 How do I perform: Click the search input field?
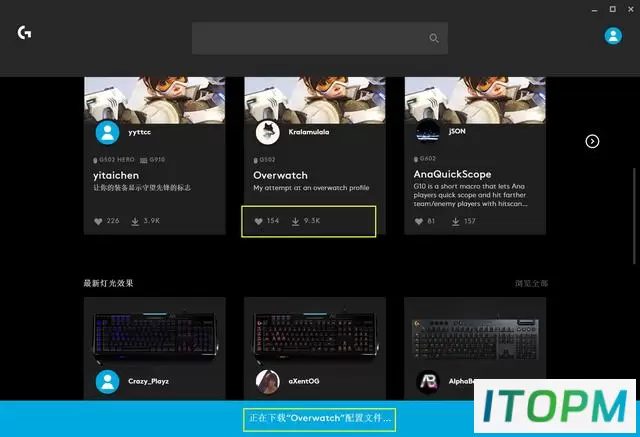point(320,38)
